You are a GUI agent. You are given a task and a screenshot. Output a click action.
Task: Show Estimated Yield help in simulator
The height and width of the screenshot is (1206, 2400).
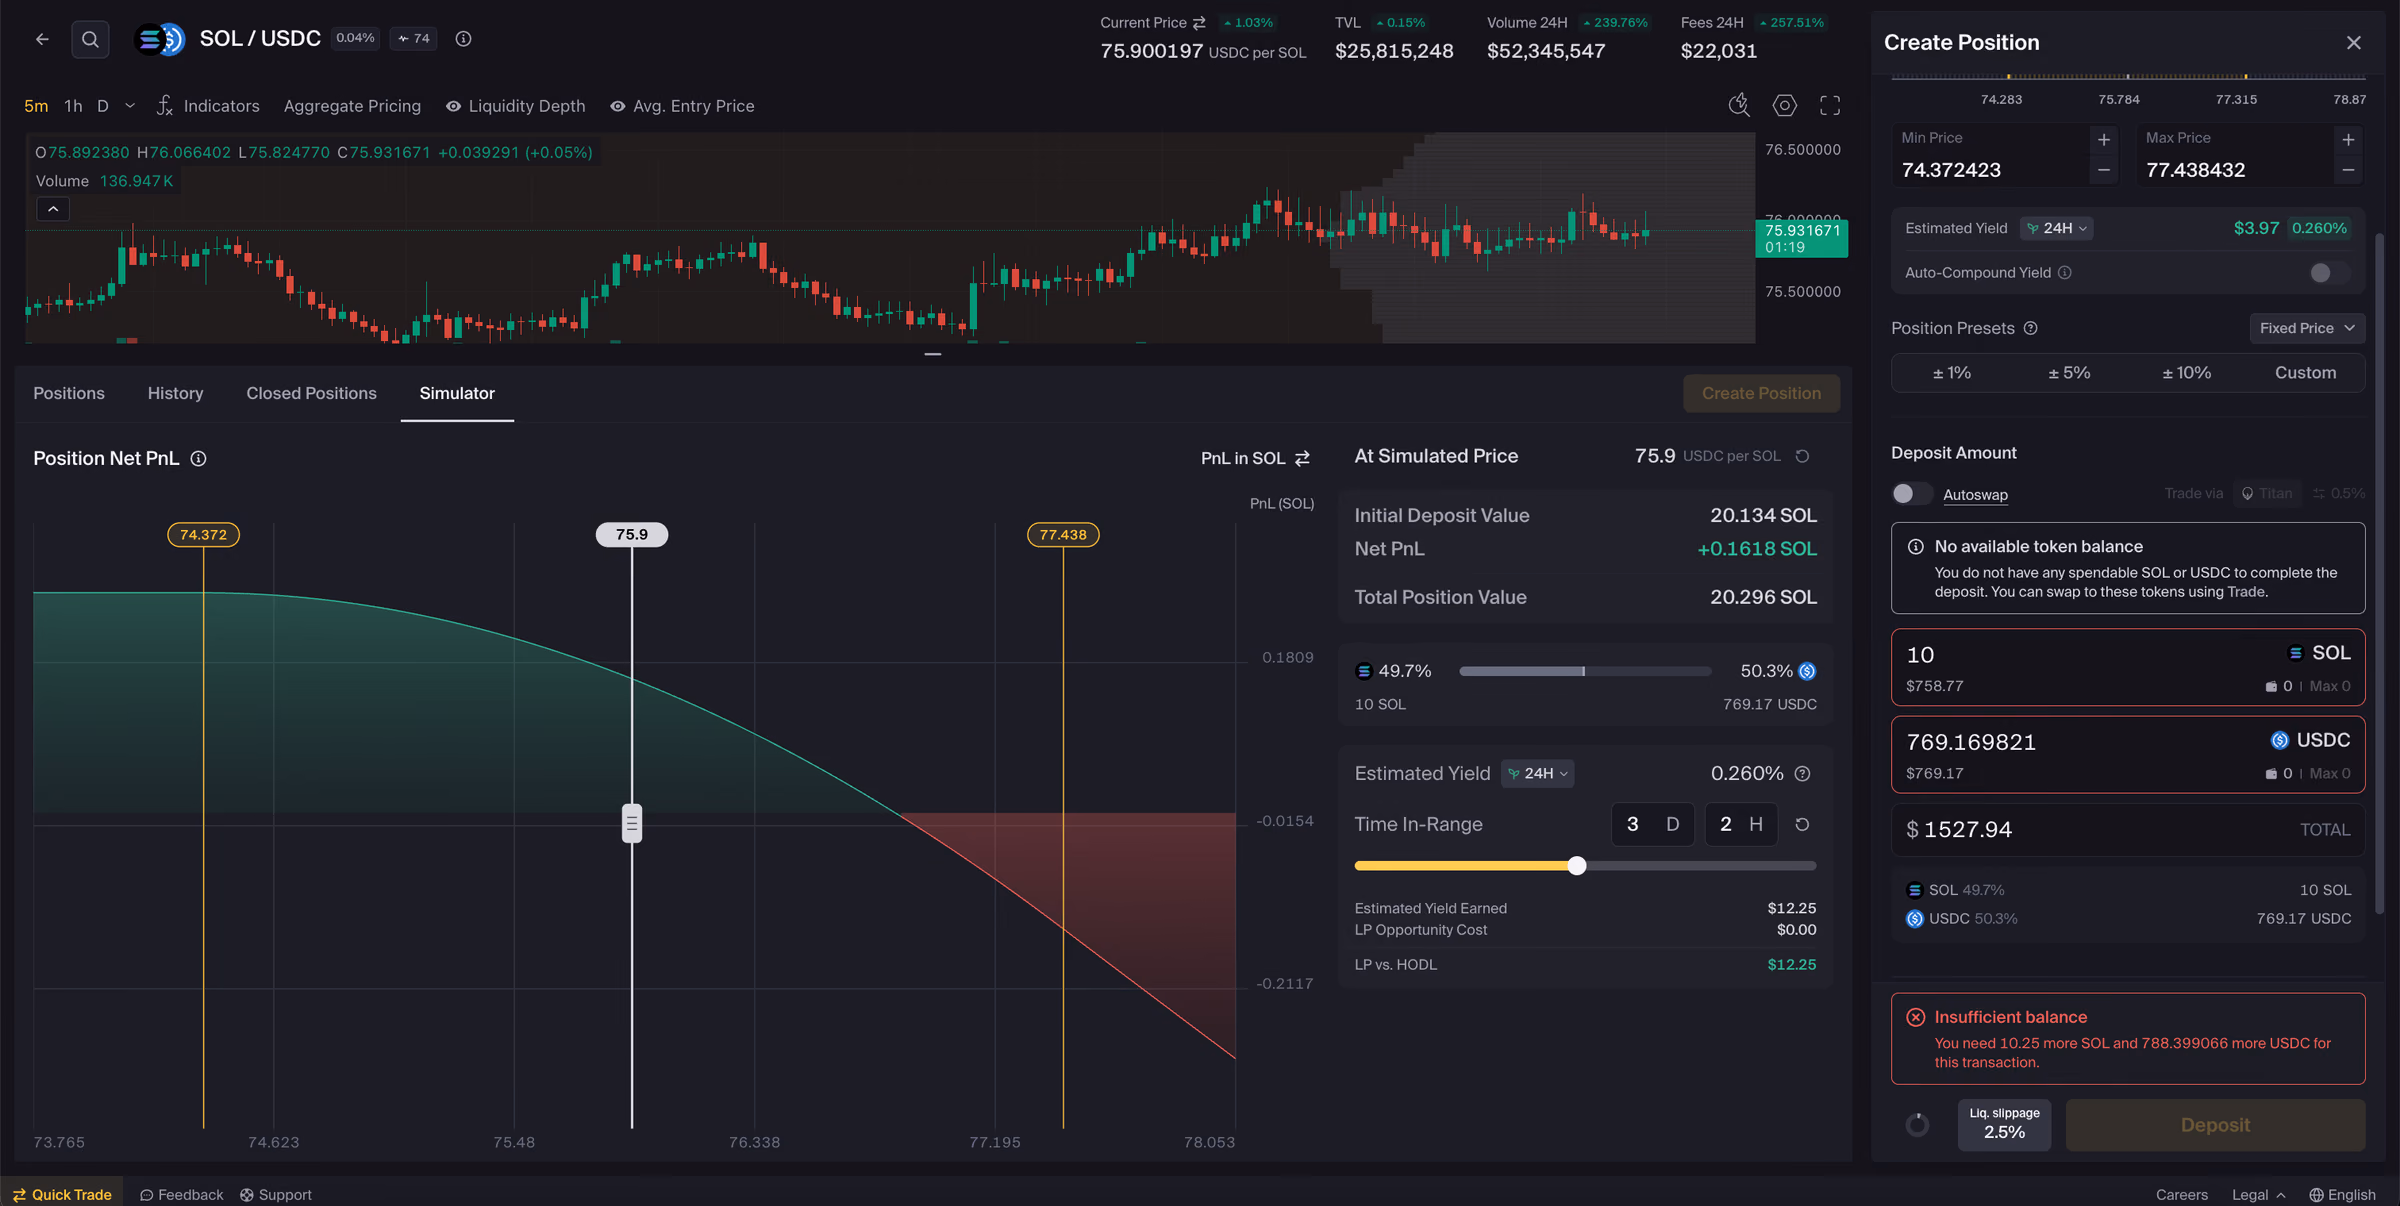tap(1802, 773)
